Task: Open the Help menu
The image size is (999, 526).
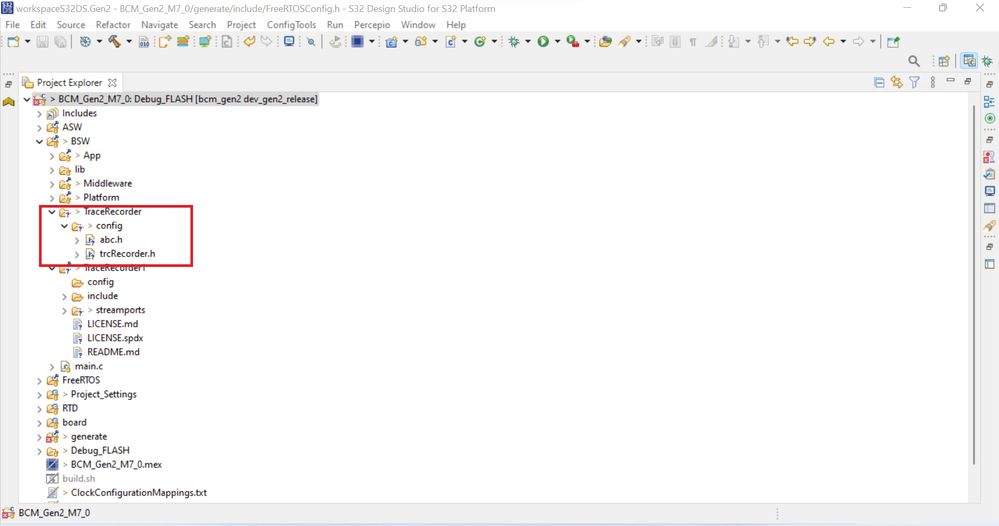Action: point(456,24)
